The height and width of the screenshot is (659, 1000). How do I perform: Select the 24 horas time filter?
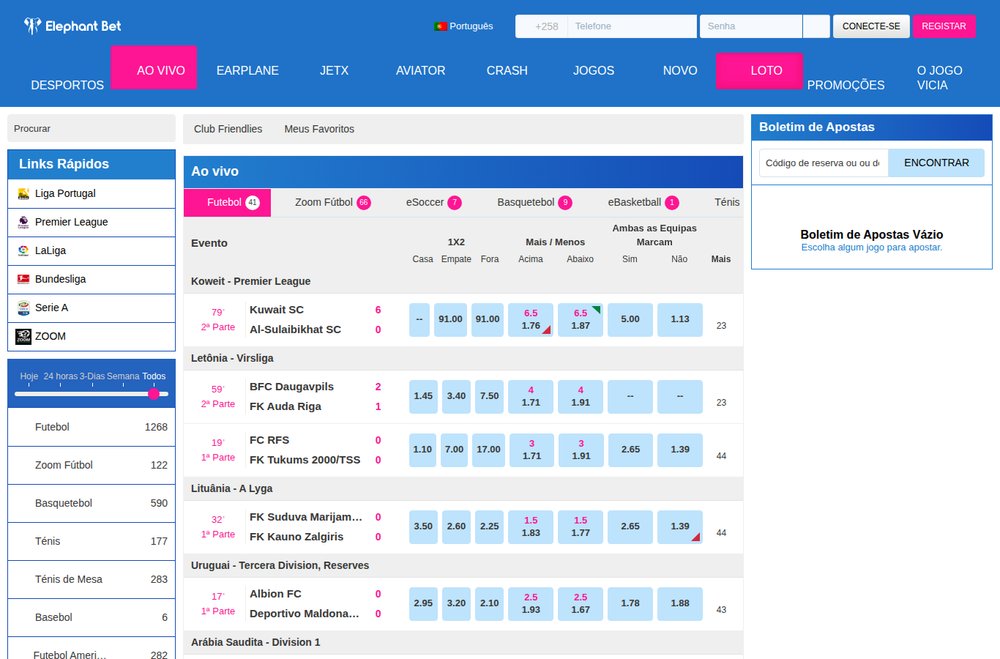61,376
